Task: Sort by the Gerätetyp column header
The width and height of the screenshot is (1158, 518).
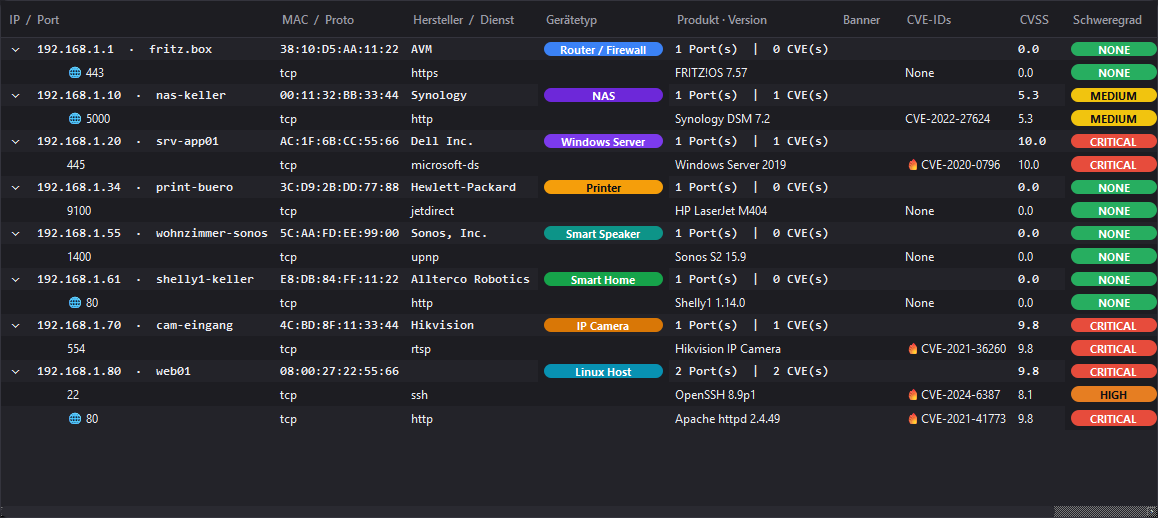Action: pos(571,20)
